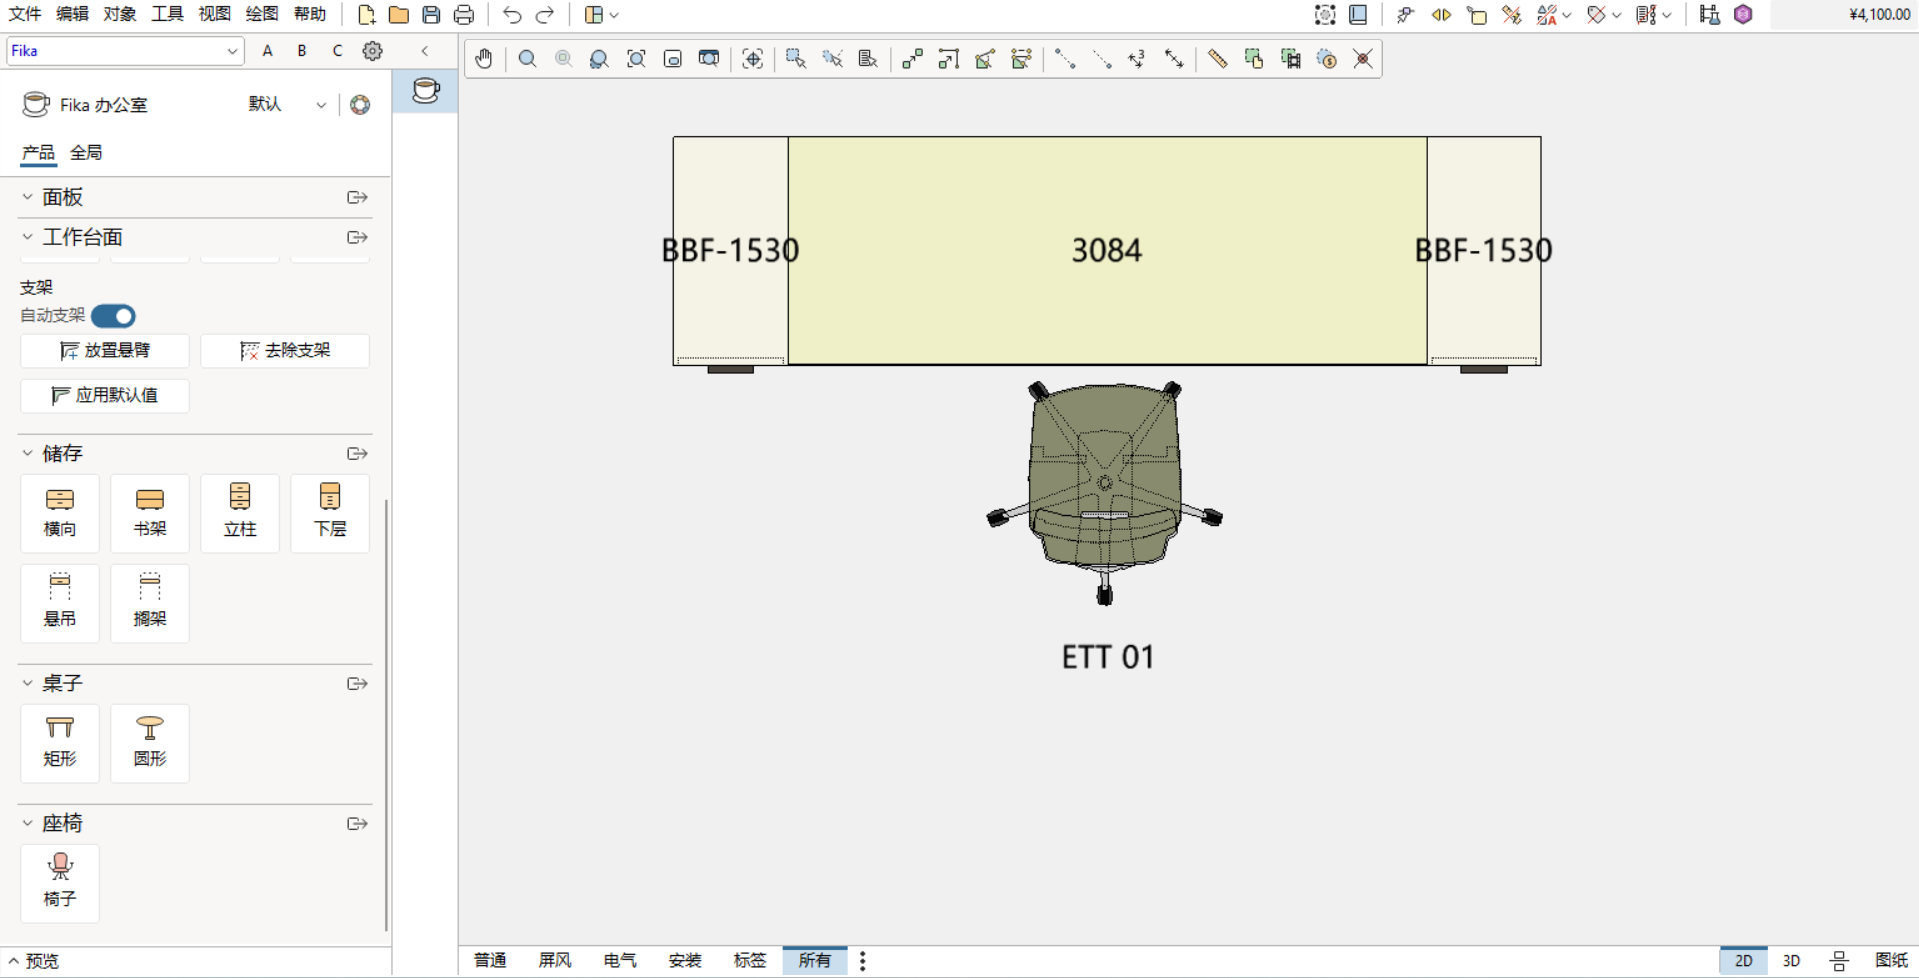Switch to the 全局 tab

click(x=86, y=153)
